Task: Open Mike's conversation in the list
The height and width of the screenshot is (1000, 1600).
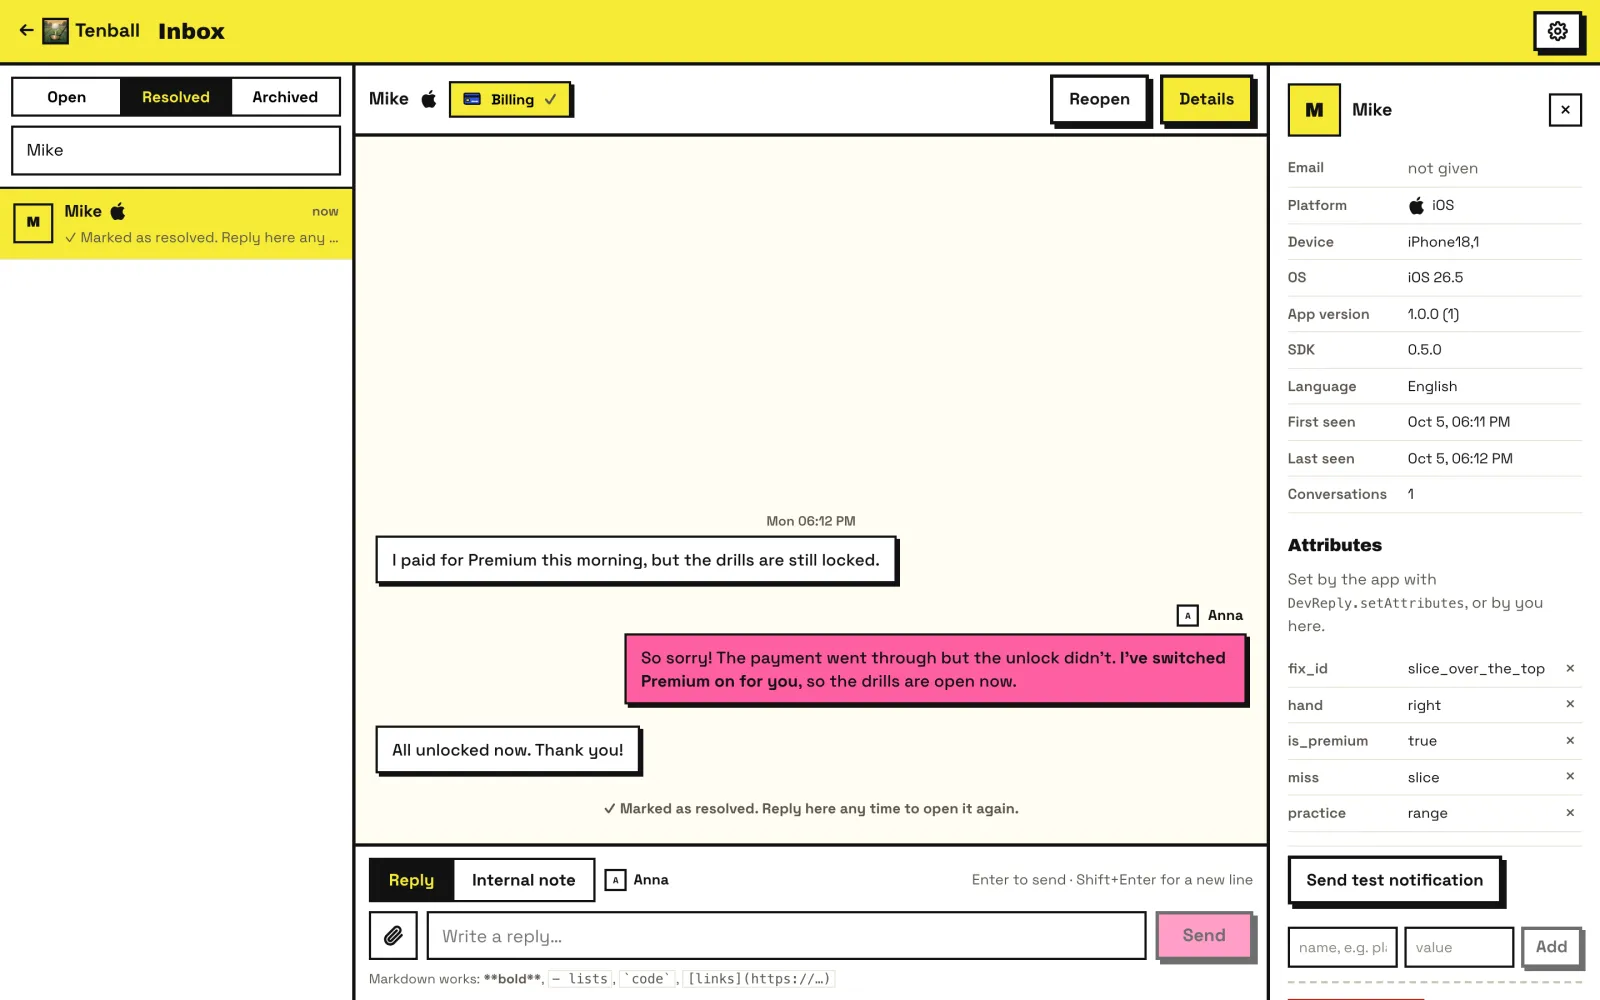Action: tap(176, 224)
